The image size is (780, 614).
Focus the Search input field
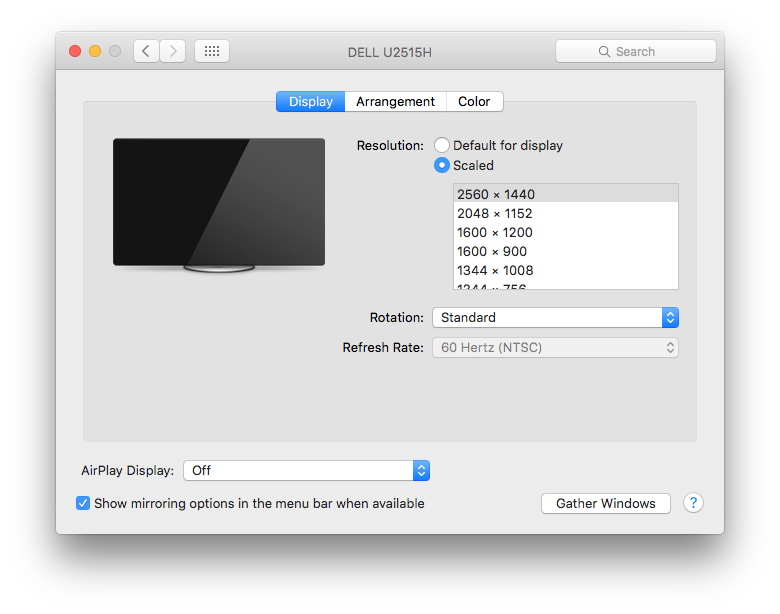636,51
